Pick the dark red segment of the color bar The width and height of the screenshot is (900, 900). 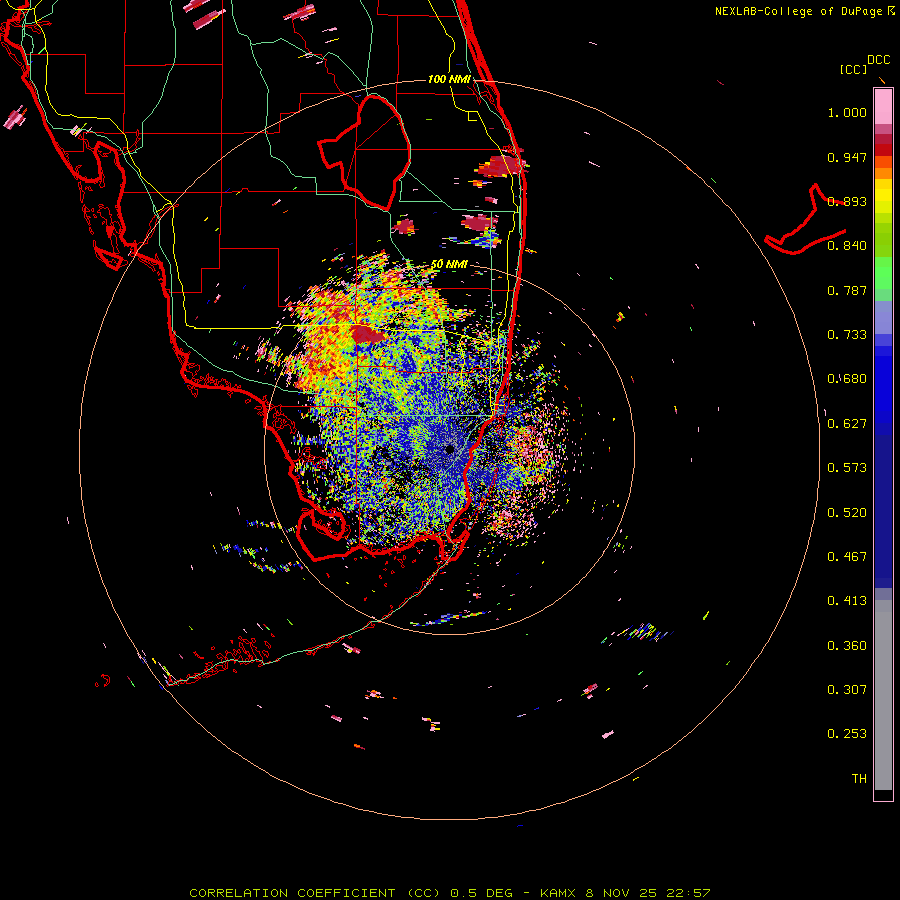point(883,150)
